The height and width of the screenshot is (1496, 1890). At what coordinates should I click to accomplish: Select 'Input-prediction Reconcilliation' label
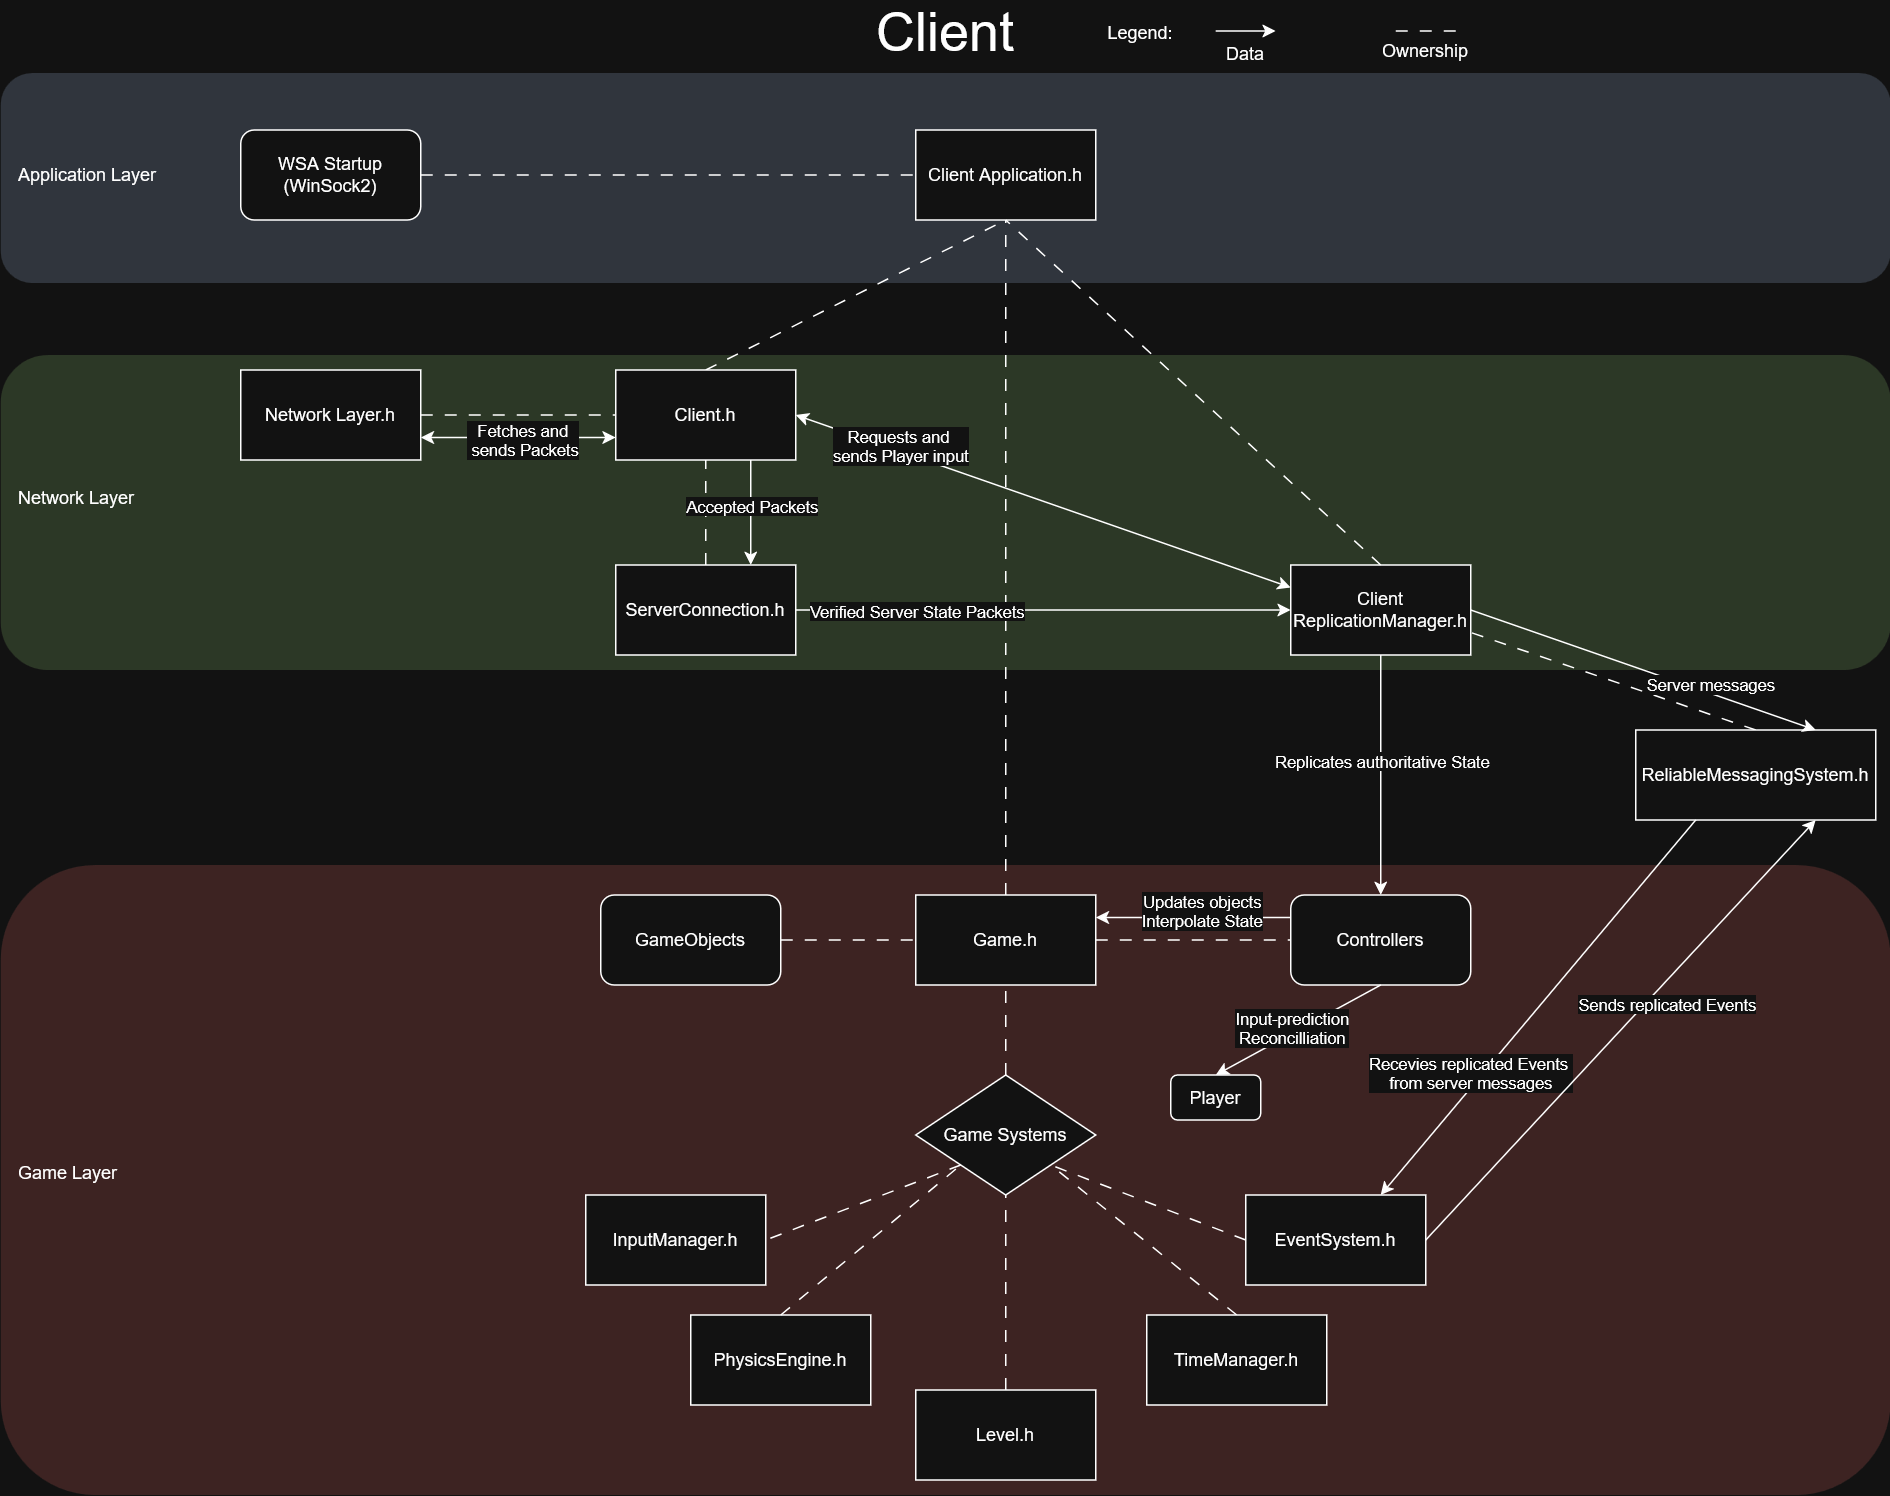[x=1292, y=1029]
